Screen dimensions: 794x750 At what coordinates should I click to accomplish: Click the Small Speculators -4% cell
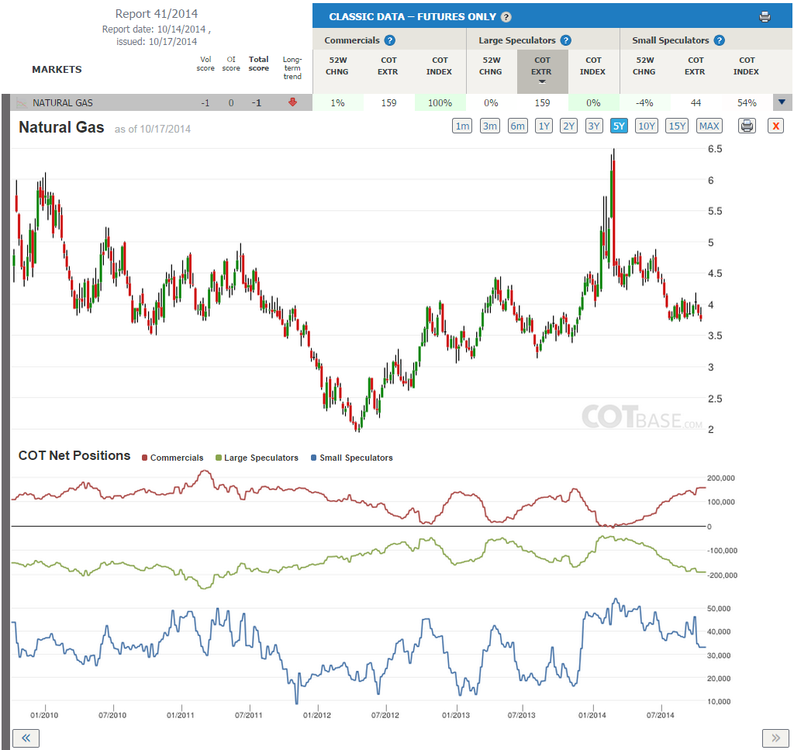[645, 103]
